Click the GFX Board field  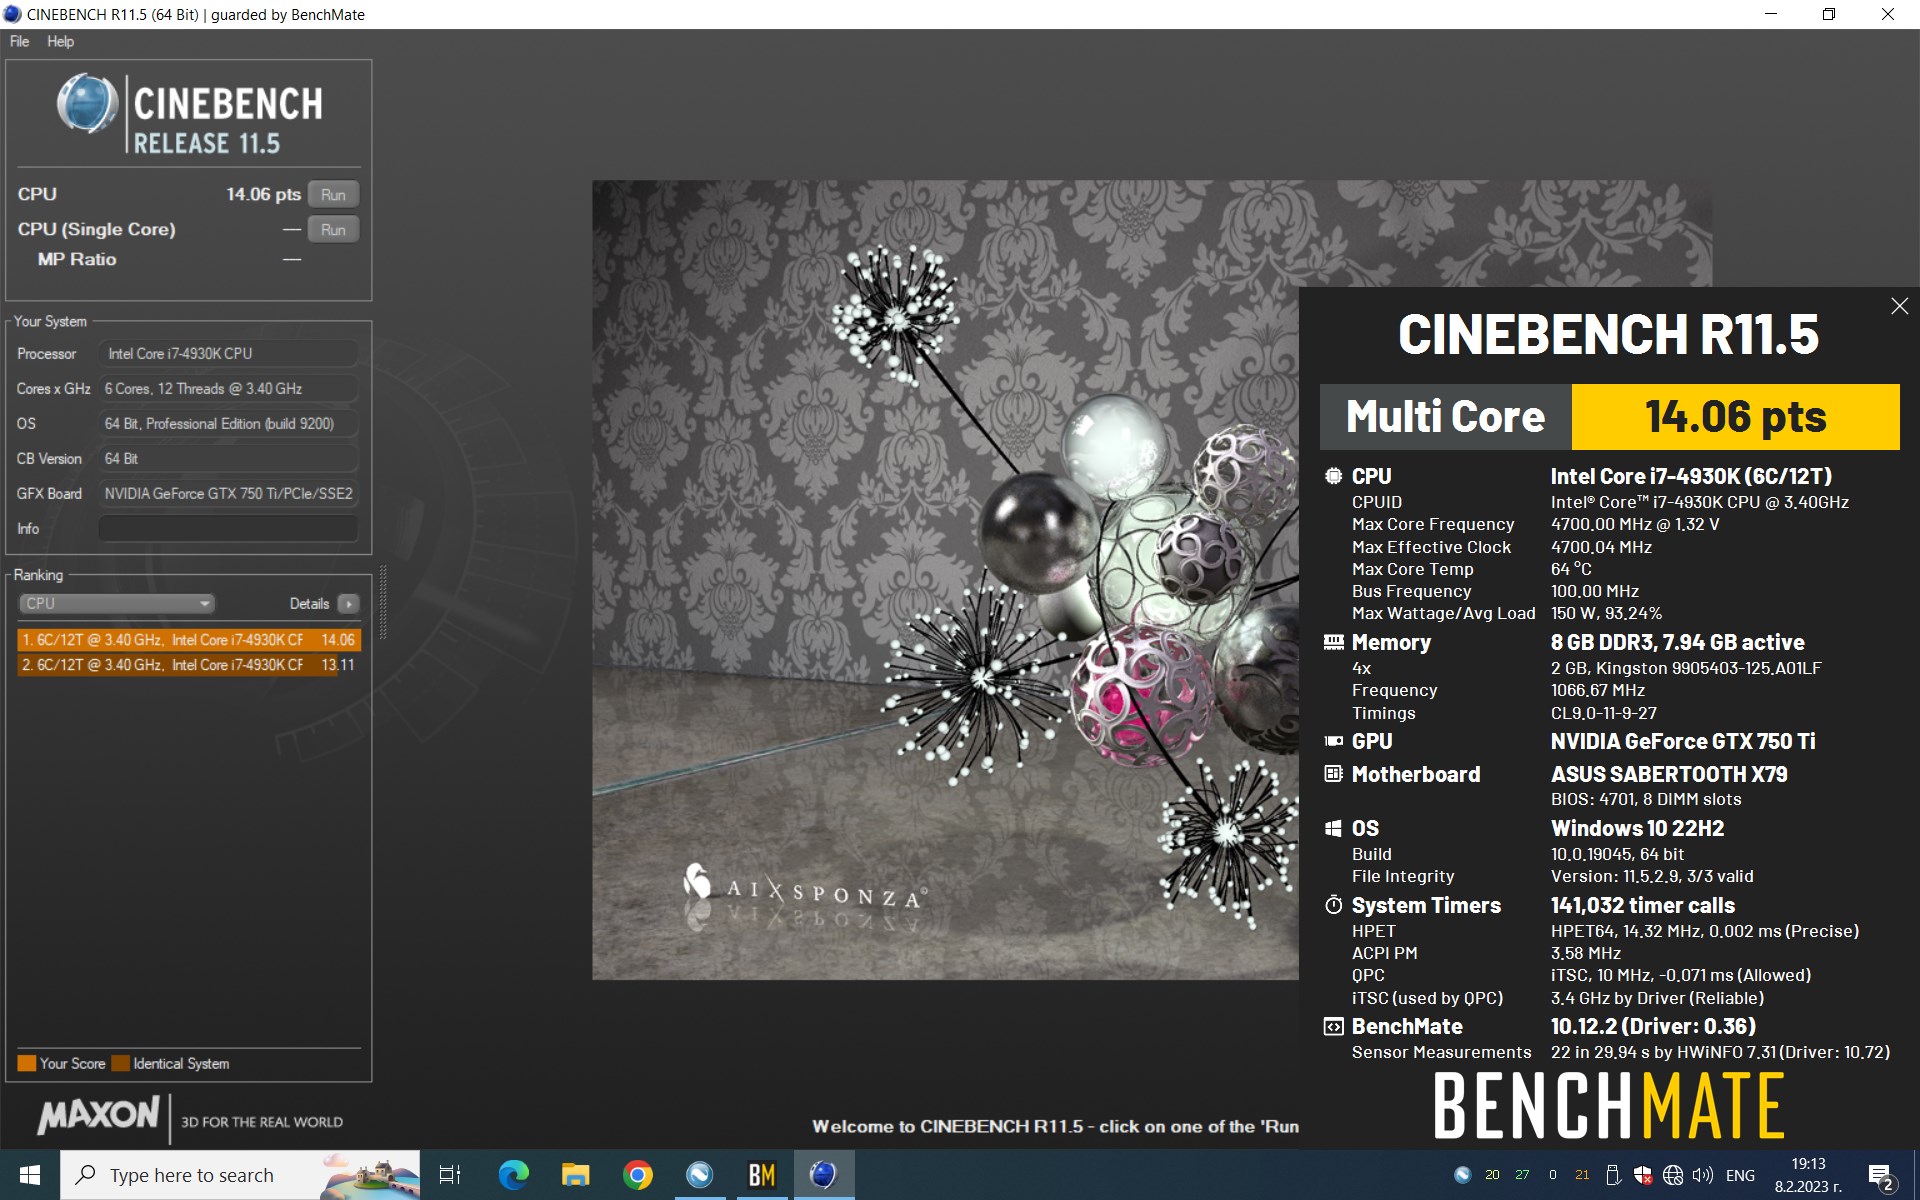tap(228, 493)
